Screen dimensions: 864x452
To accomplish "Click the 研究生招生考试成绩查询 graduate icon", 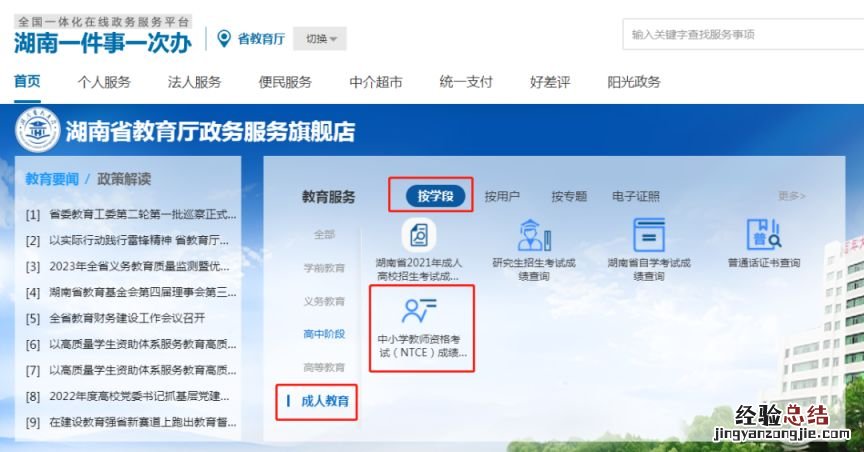I will [534, 235].
